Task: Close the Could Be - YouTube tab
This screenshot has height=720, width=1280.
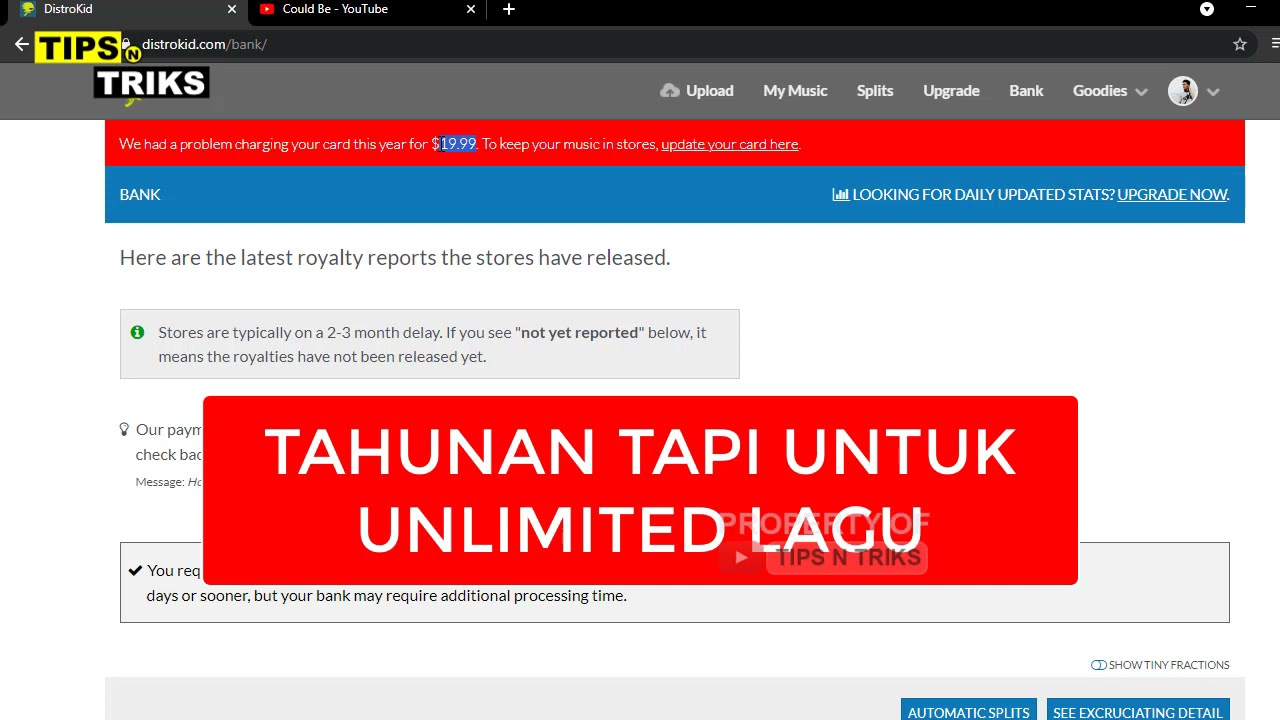Action: click(472, 9)
